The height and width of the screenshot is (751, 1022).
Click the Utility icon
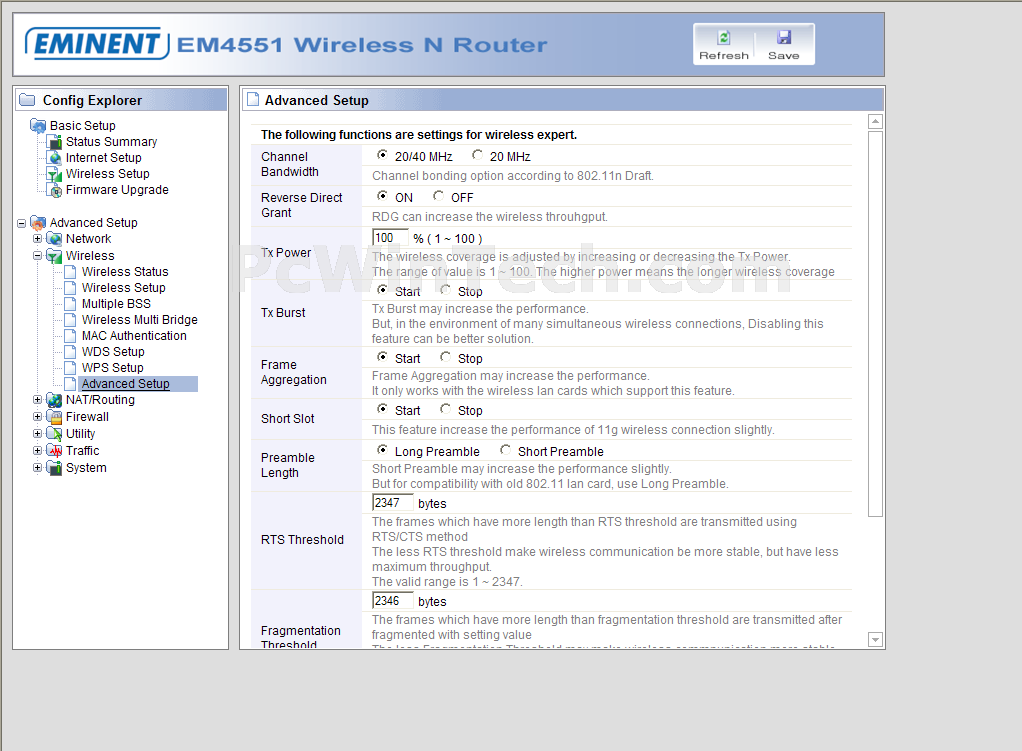tap(55, 434)
